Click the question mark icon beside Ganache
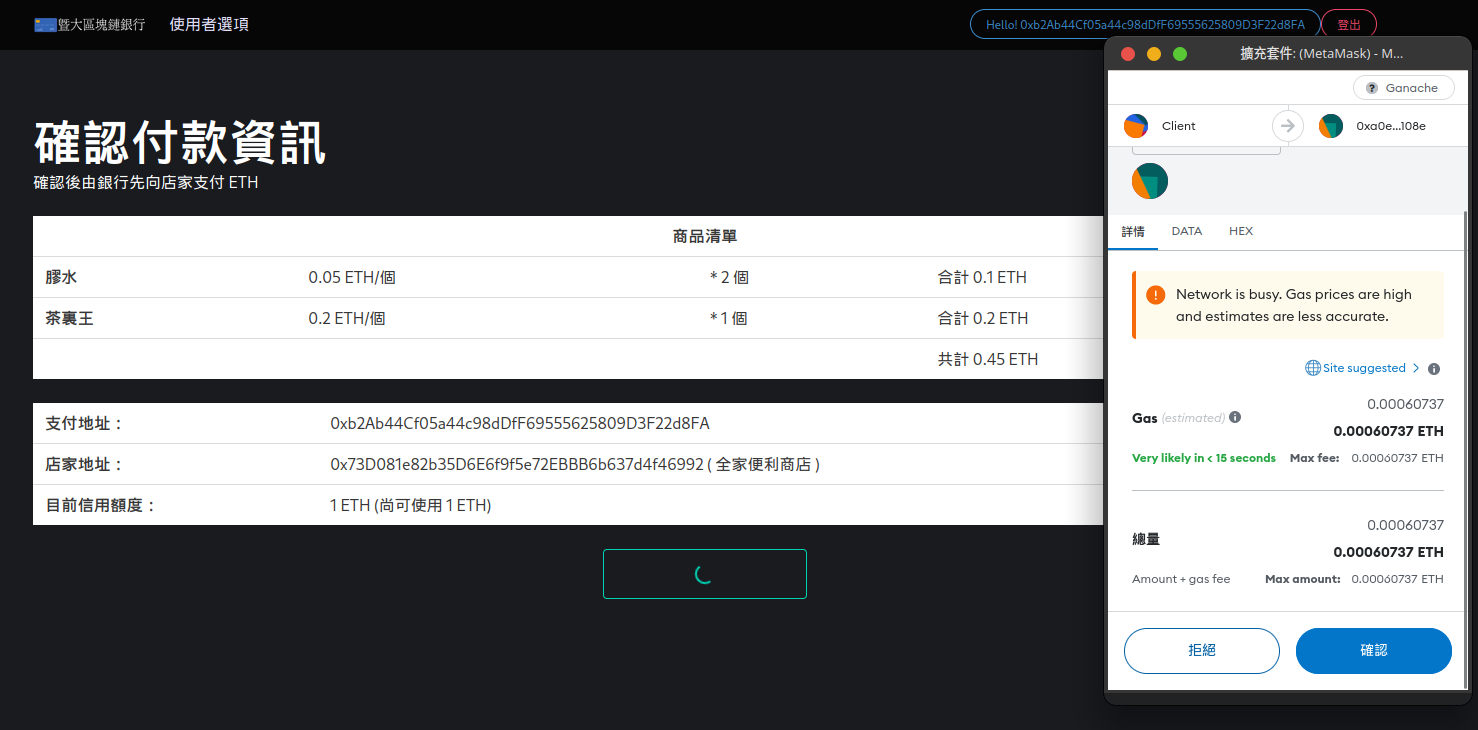 (1372, 88)
